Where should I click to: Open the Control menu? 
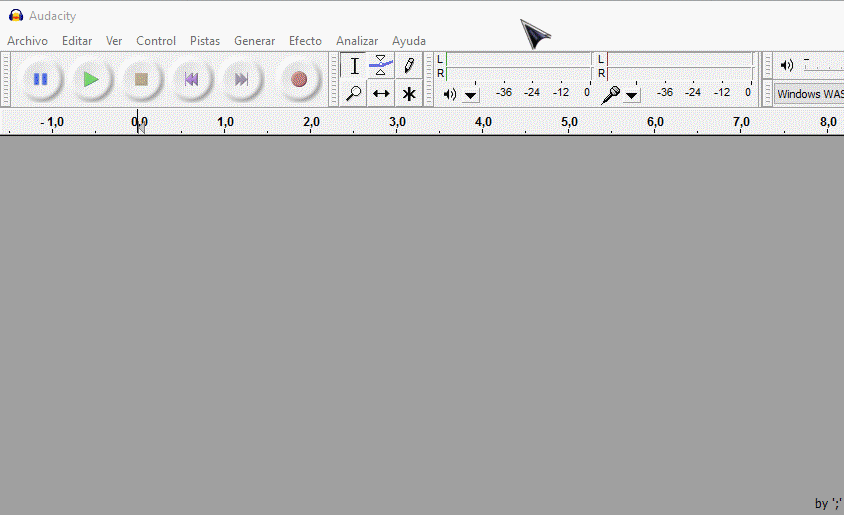tap(156, 41)
